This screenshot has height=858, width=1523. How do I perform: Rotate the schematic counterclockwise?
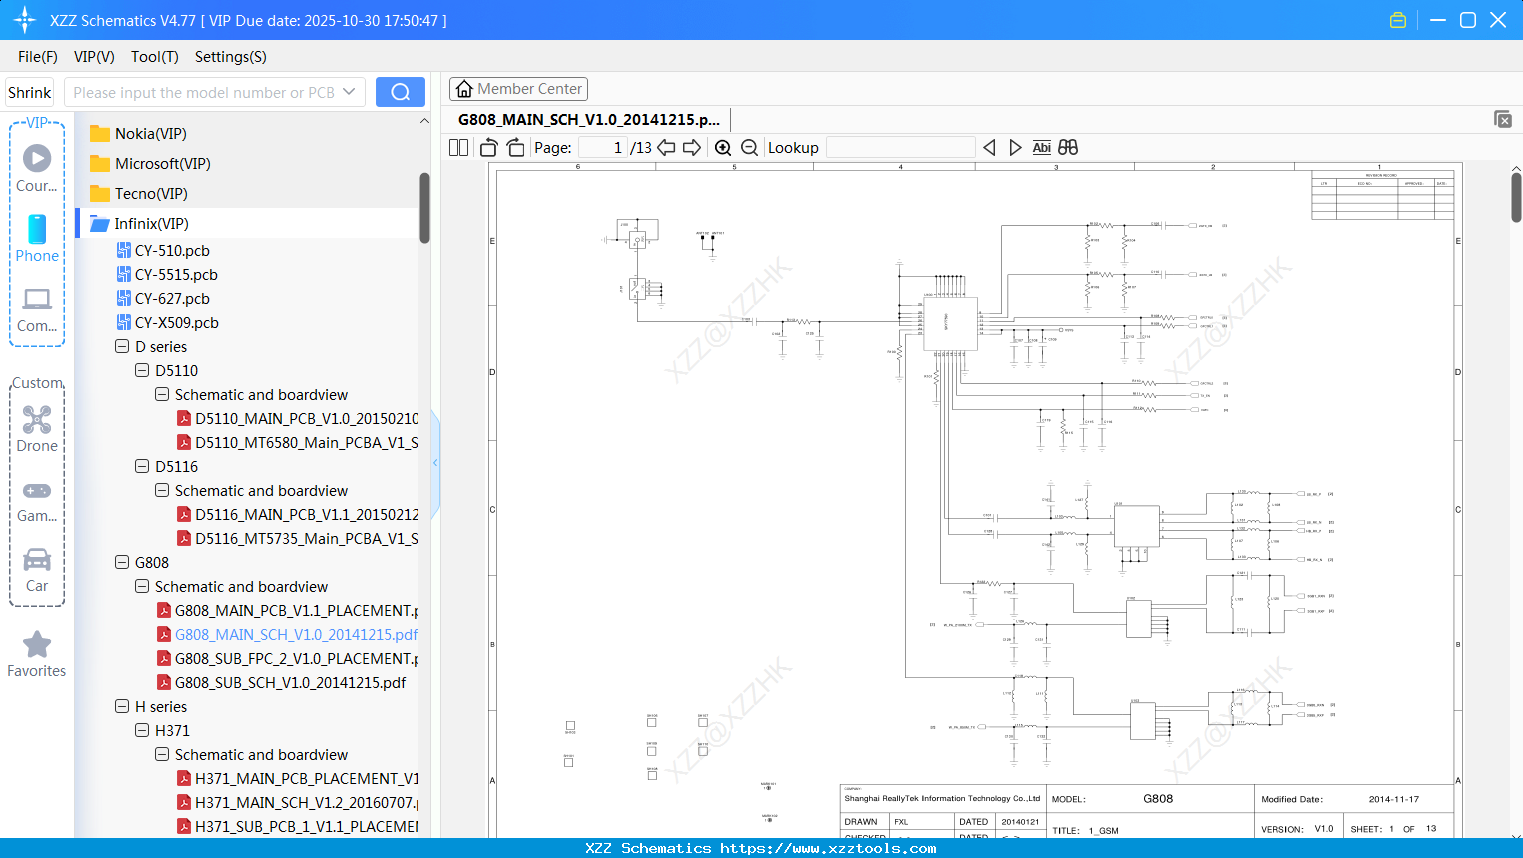(x=487, y=147)
